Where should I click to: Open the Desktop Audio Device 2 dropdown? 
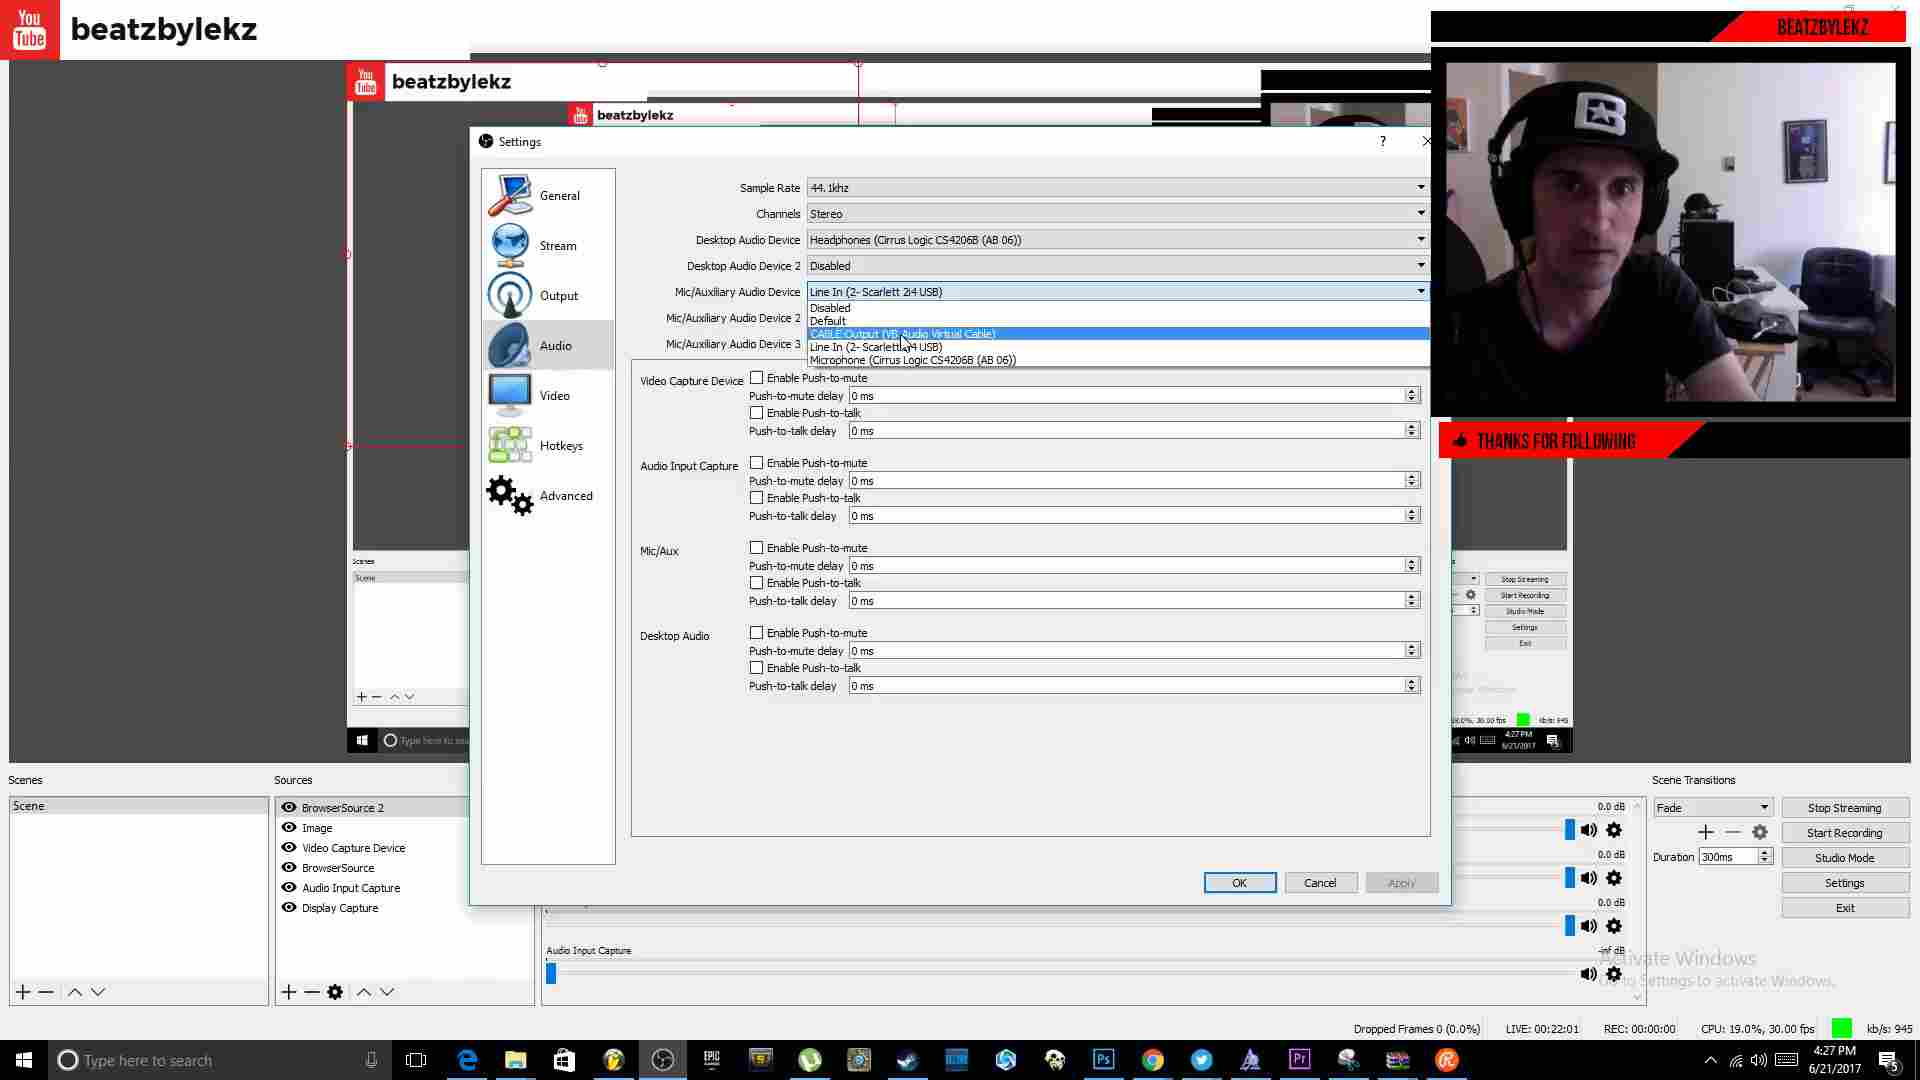point(1118,266)
